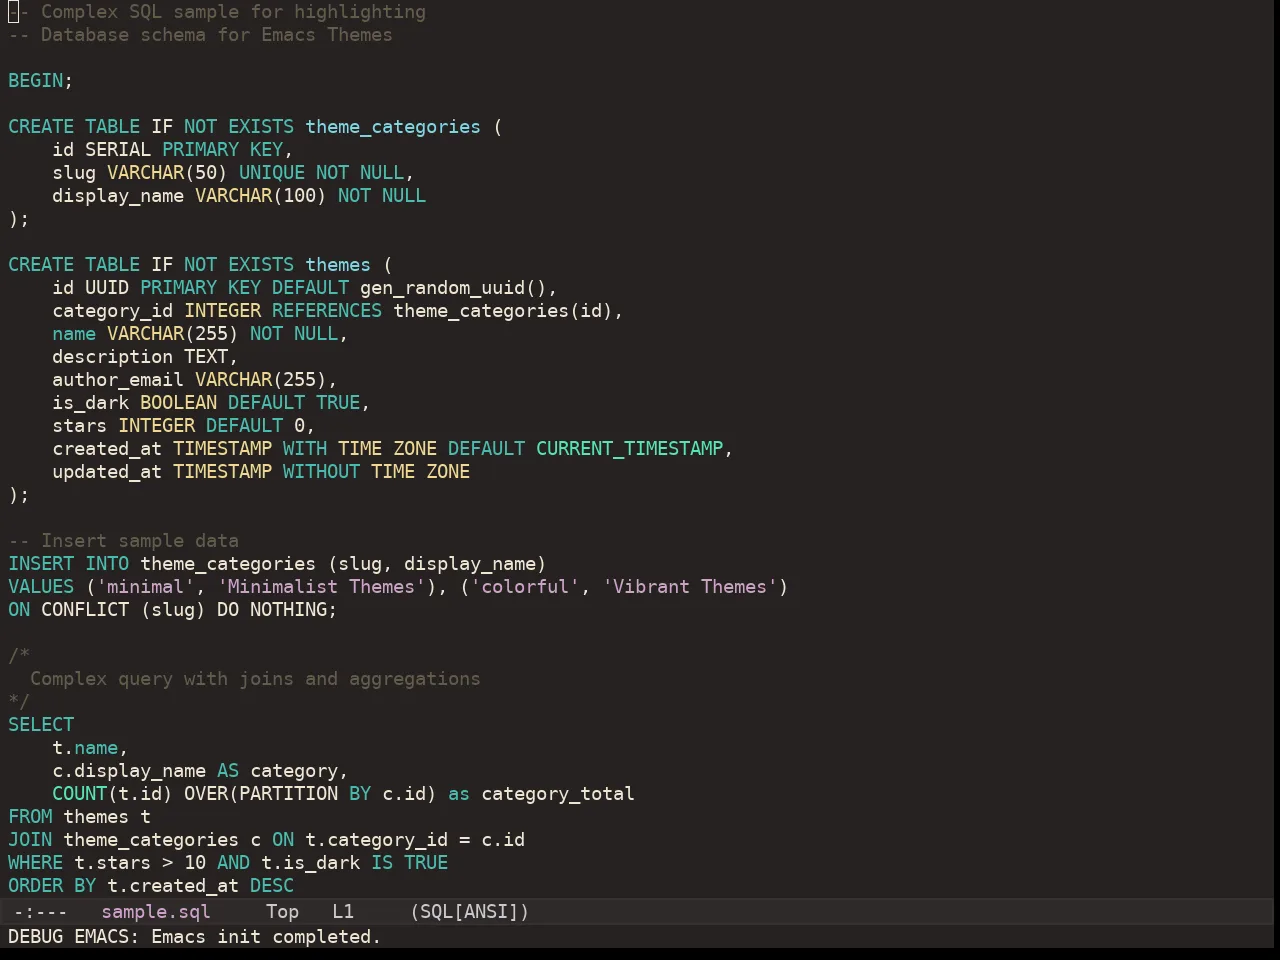Click the category_total alias
The image size is (1280, 960).
coord(558,794)
